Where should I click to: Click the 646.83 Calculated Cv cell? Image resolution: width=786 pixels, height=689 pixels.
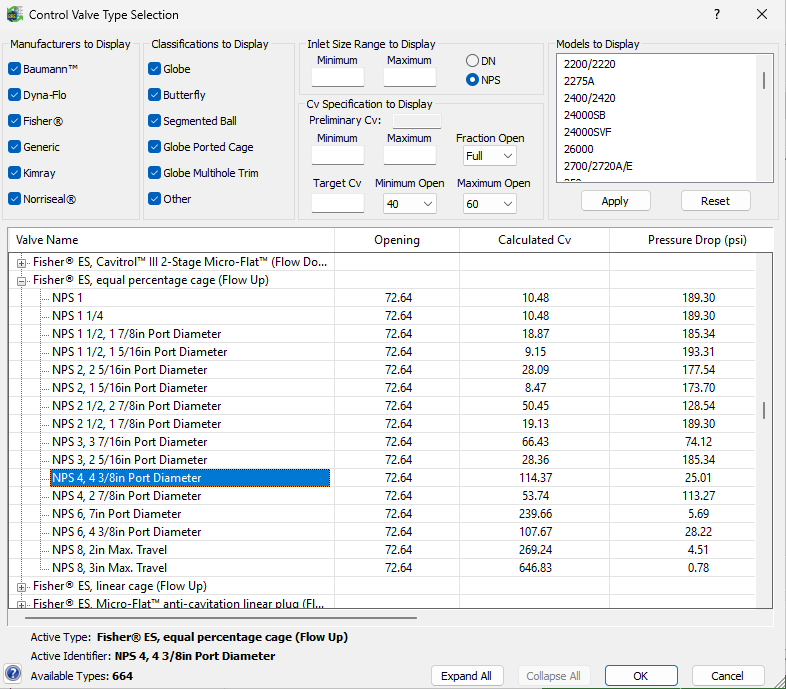tap(535, 568)
